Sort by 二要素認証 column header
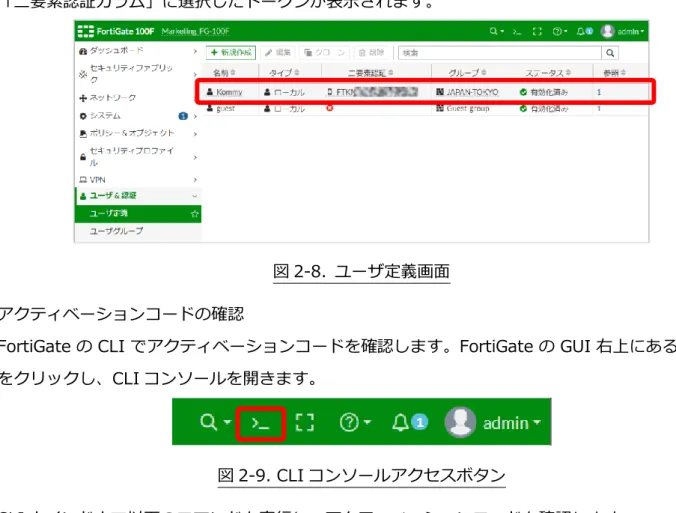This screenshot has height=513, width=676. click(x=370, y=73)
